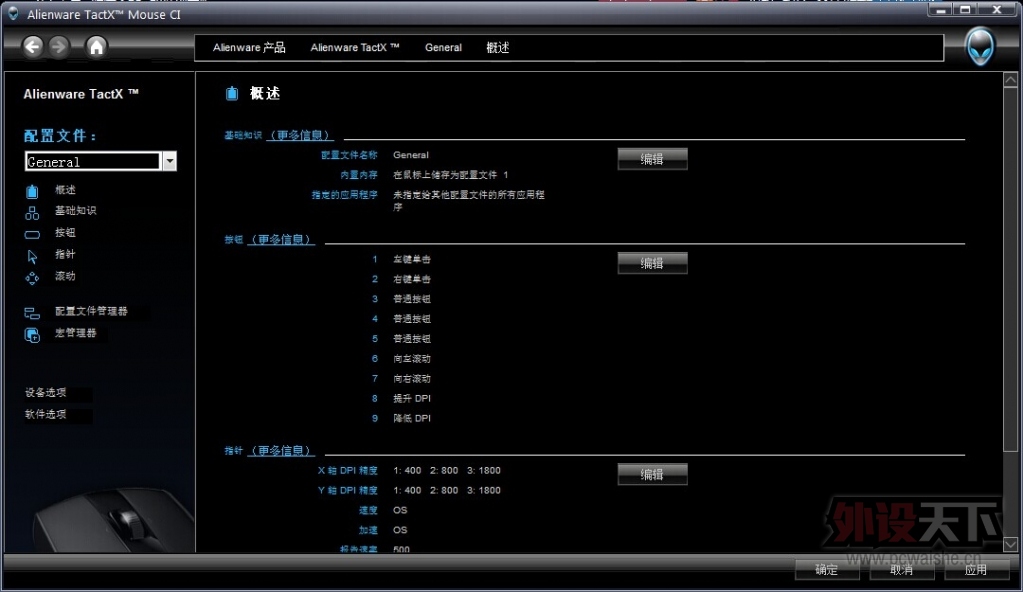Edit the 按钮 assignments with 编辑
This screenshot has height=592, width=1023.
tap(652, 263)
